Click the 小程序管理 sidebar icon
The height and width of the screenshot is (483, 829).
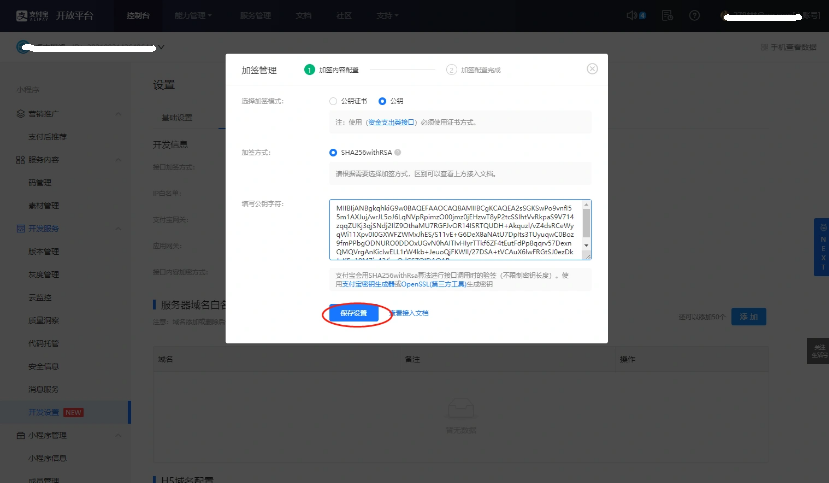21,435
